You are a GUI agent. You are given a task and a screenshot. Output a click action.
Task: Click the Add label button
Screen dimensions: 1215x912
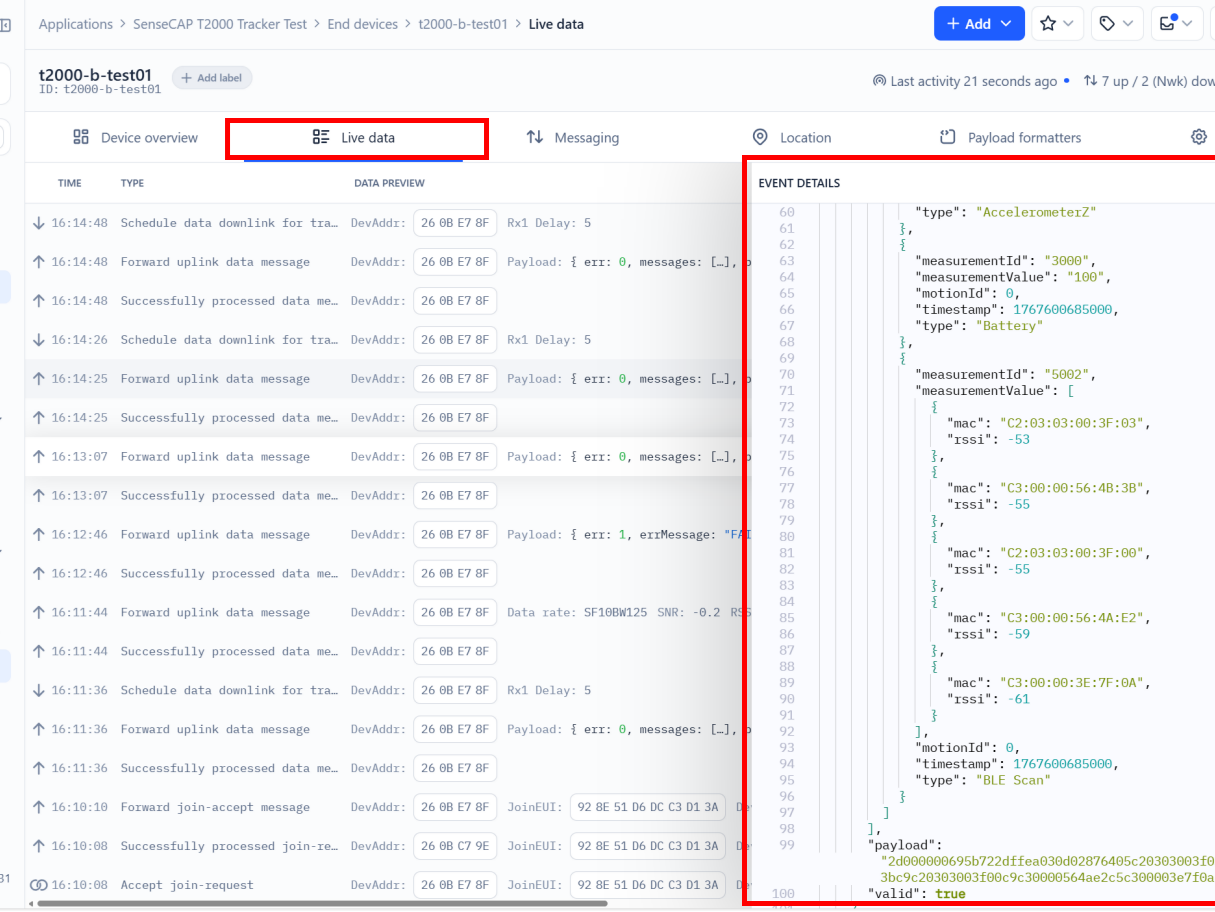pyautogui.click(x=212, y=78)
